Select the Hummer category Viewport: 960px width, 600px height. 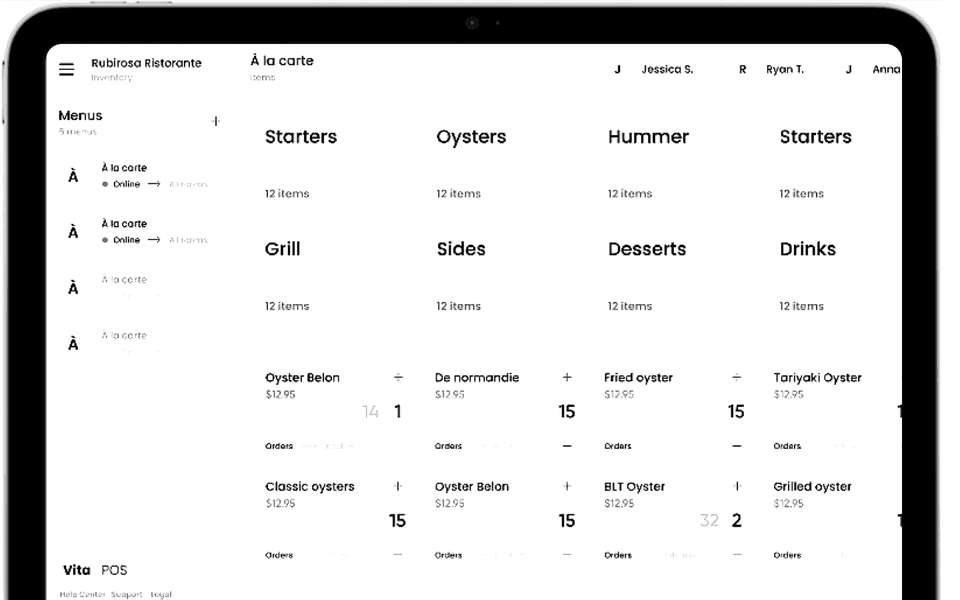coord(648,137)
